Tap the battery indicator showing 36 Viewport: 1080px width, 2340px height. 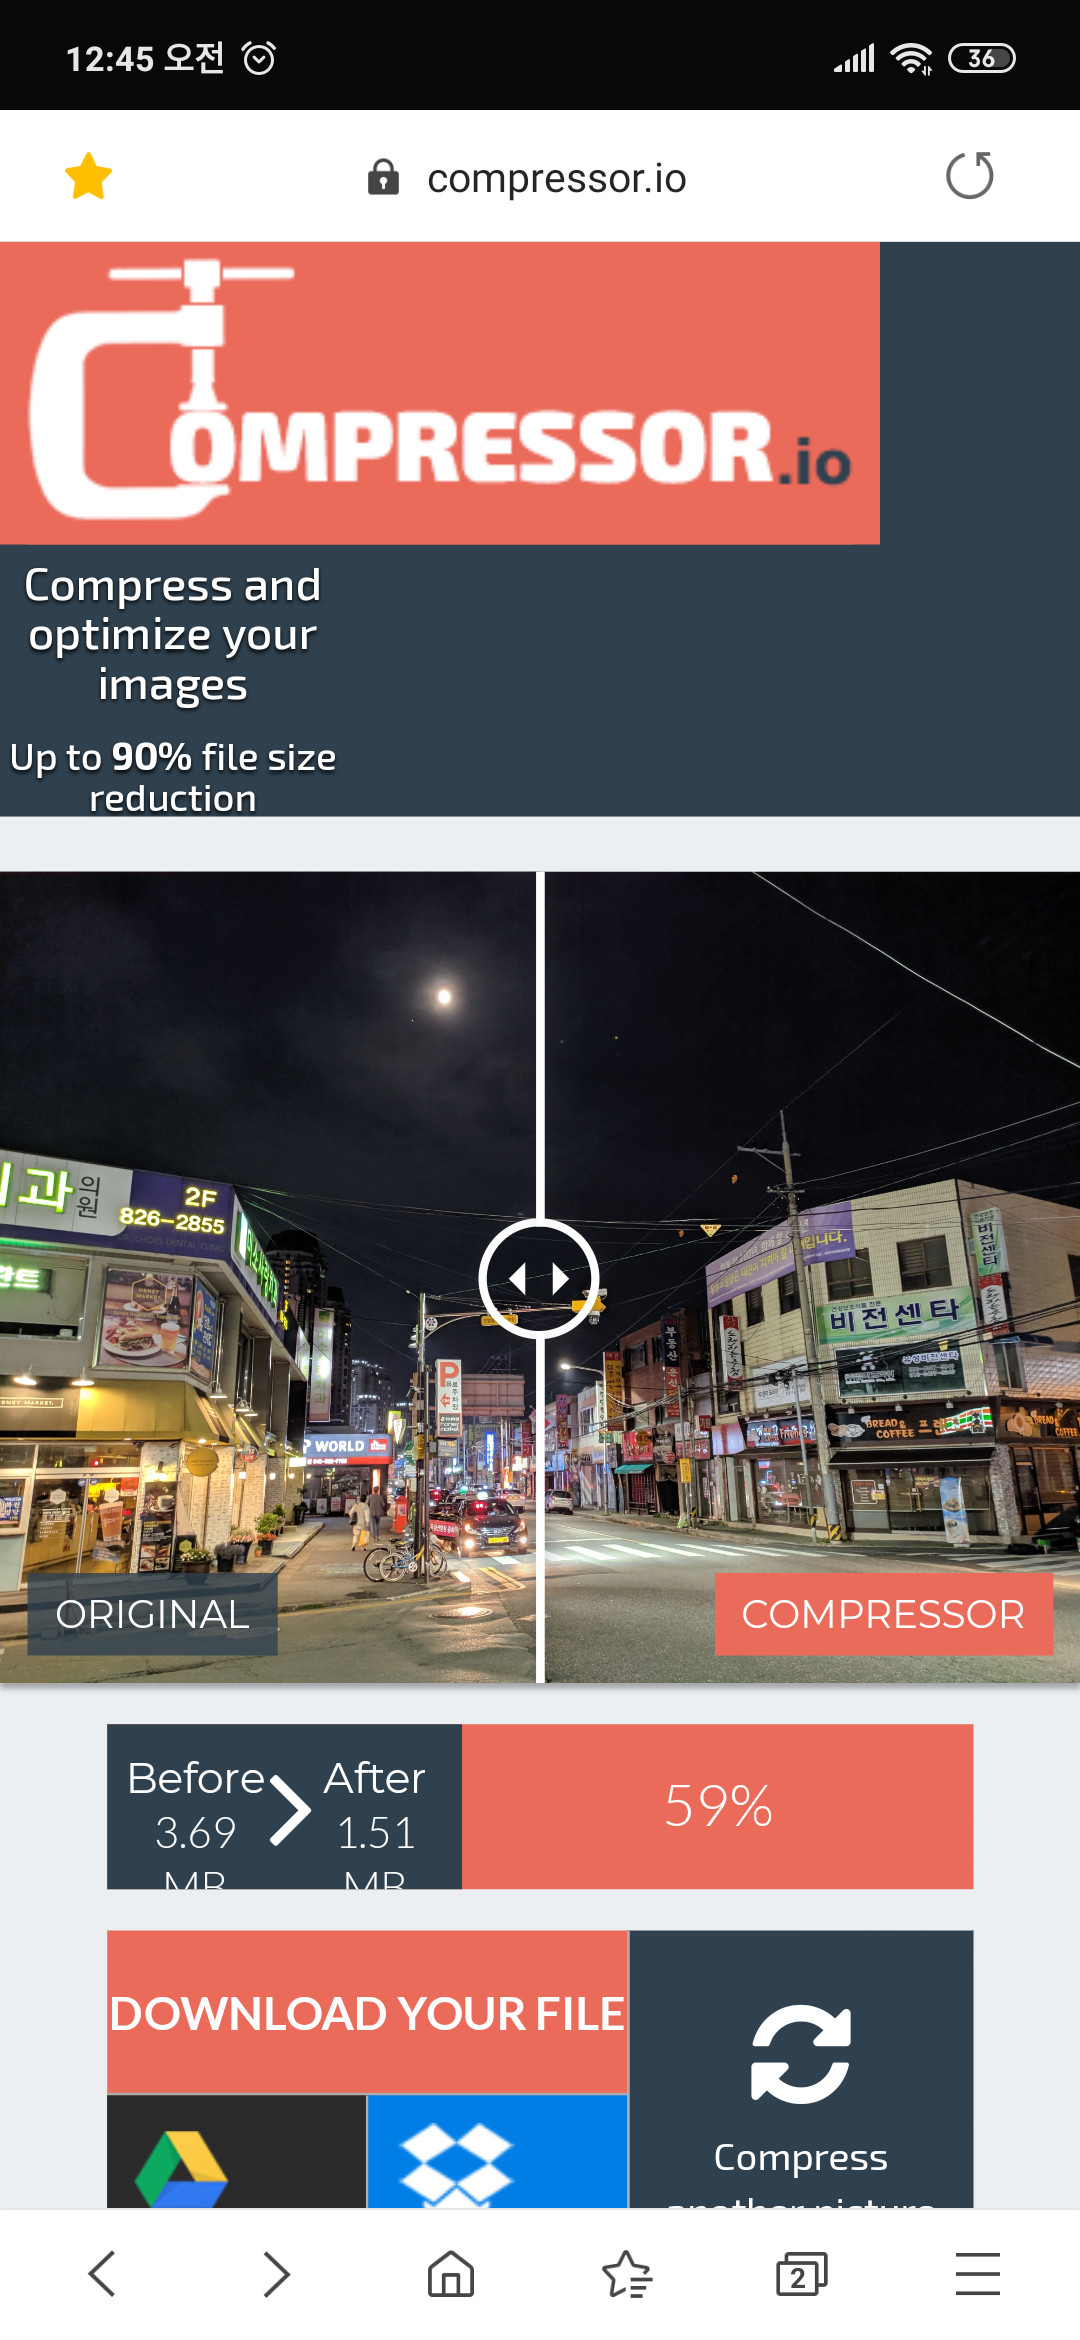pos(981,58)
